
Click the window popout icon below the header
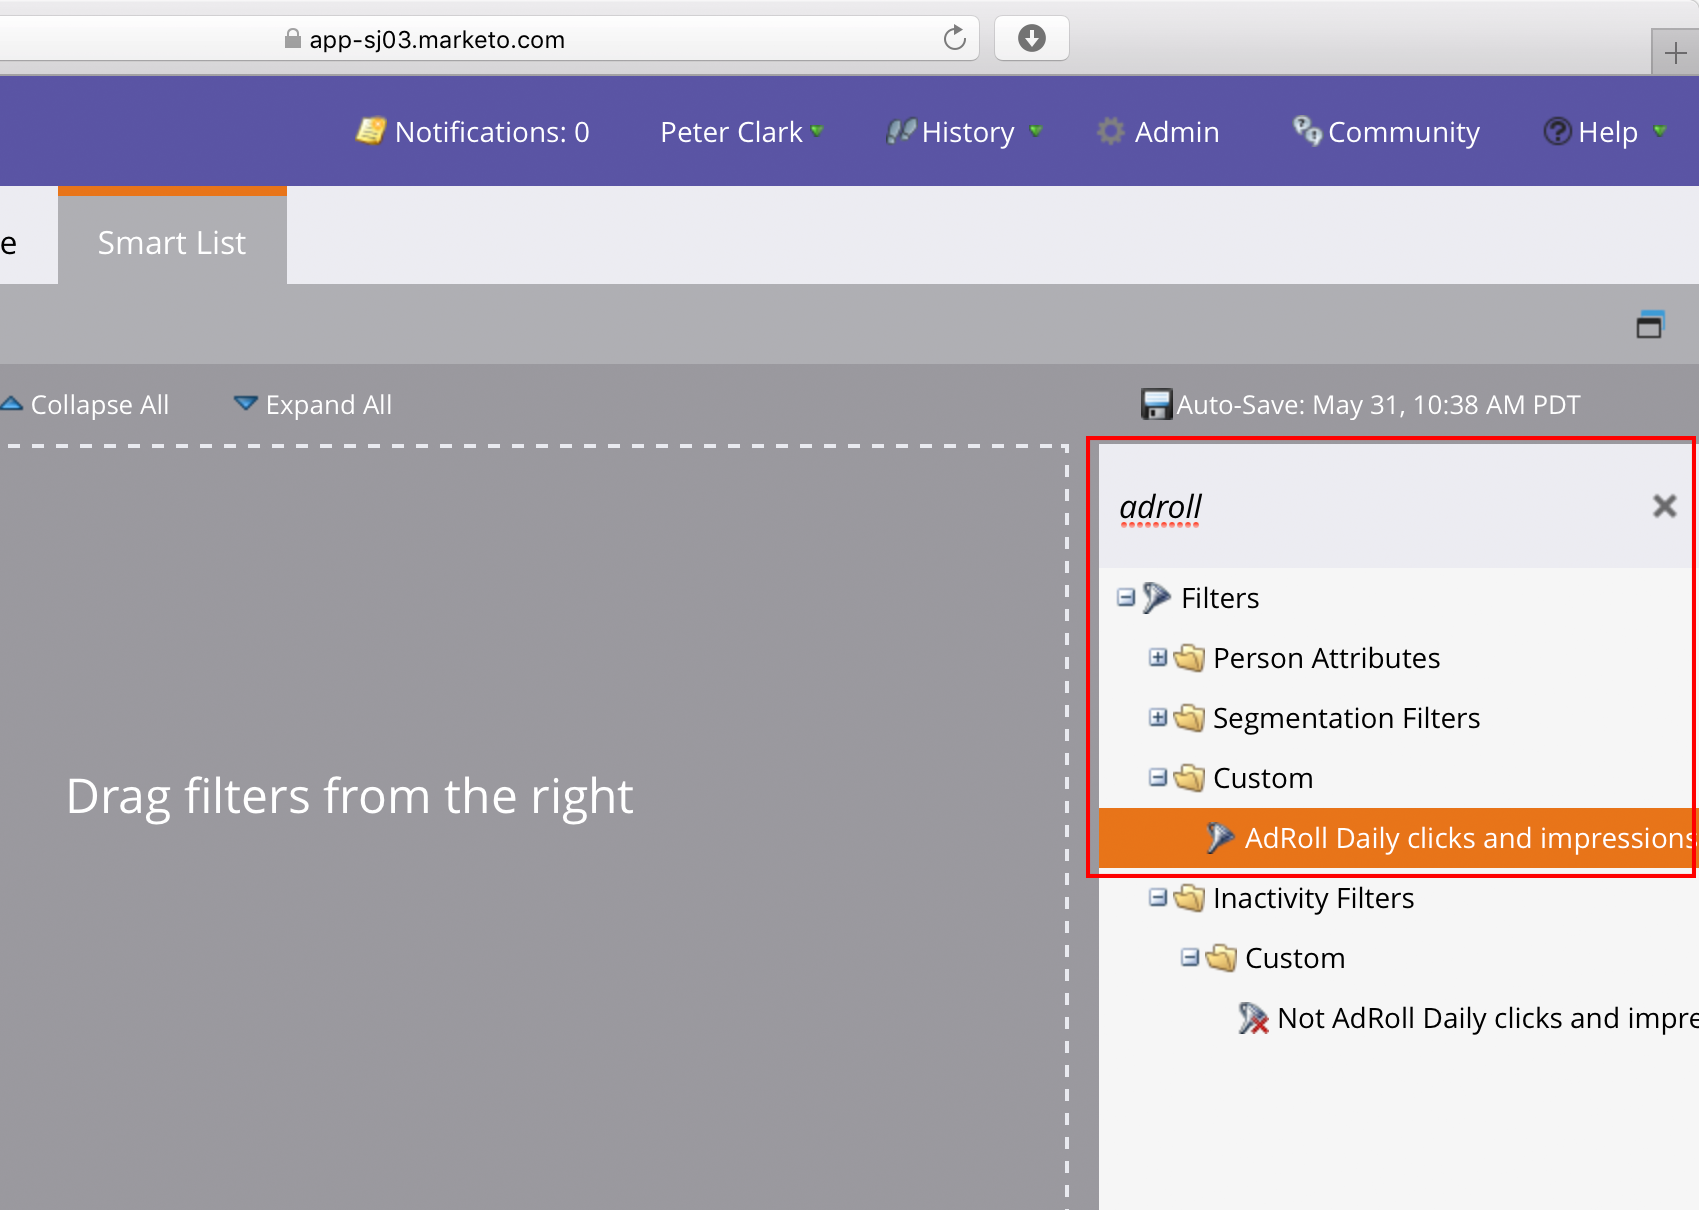click(x=1650, y=324)
